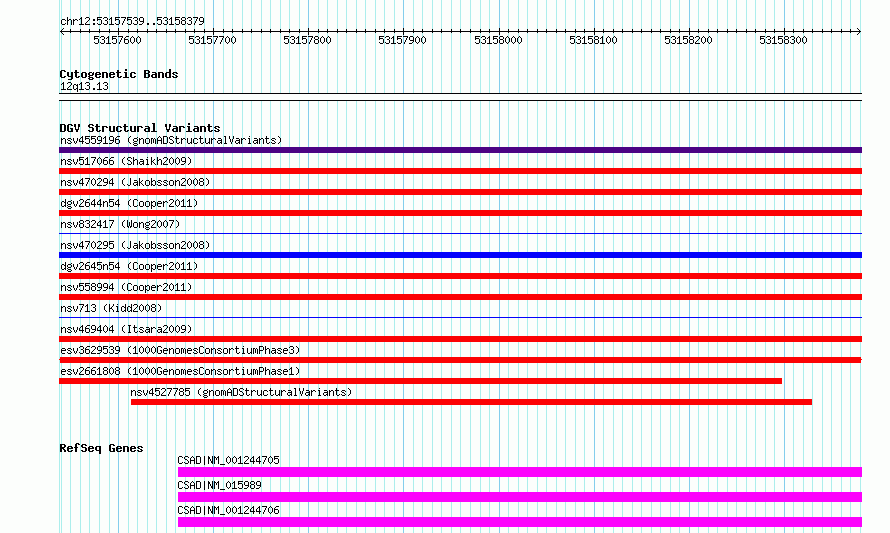Click ruler position 53157800
Image resolution: width=890 pixels, height=533 pixels.
[307, 40]
